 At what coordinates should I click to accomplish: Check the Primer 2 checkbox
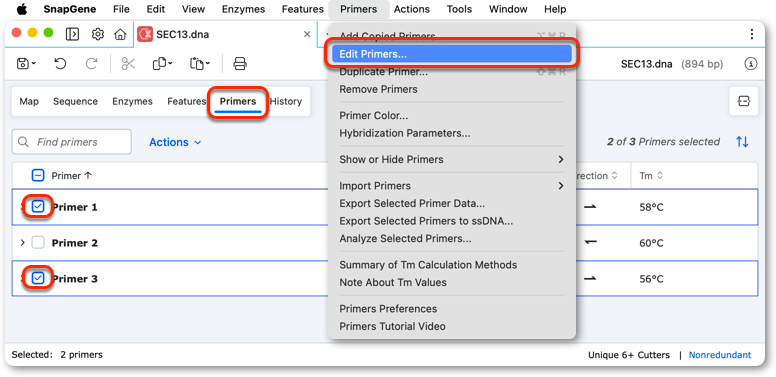[38, 243]
